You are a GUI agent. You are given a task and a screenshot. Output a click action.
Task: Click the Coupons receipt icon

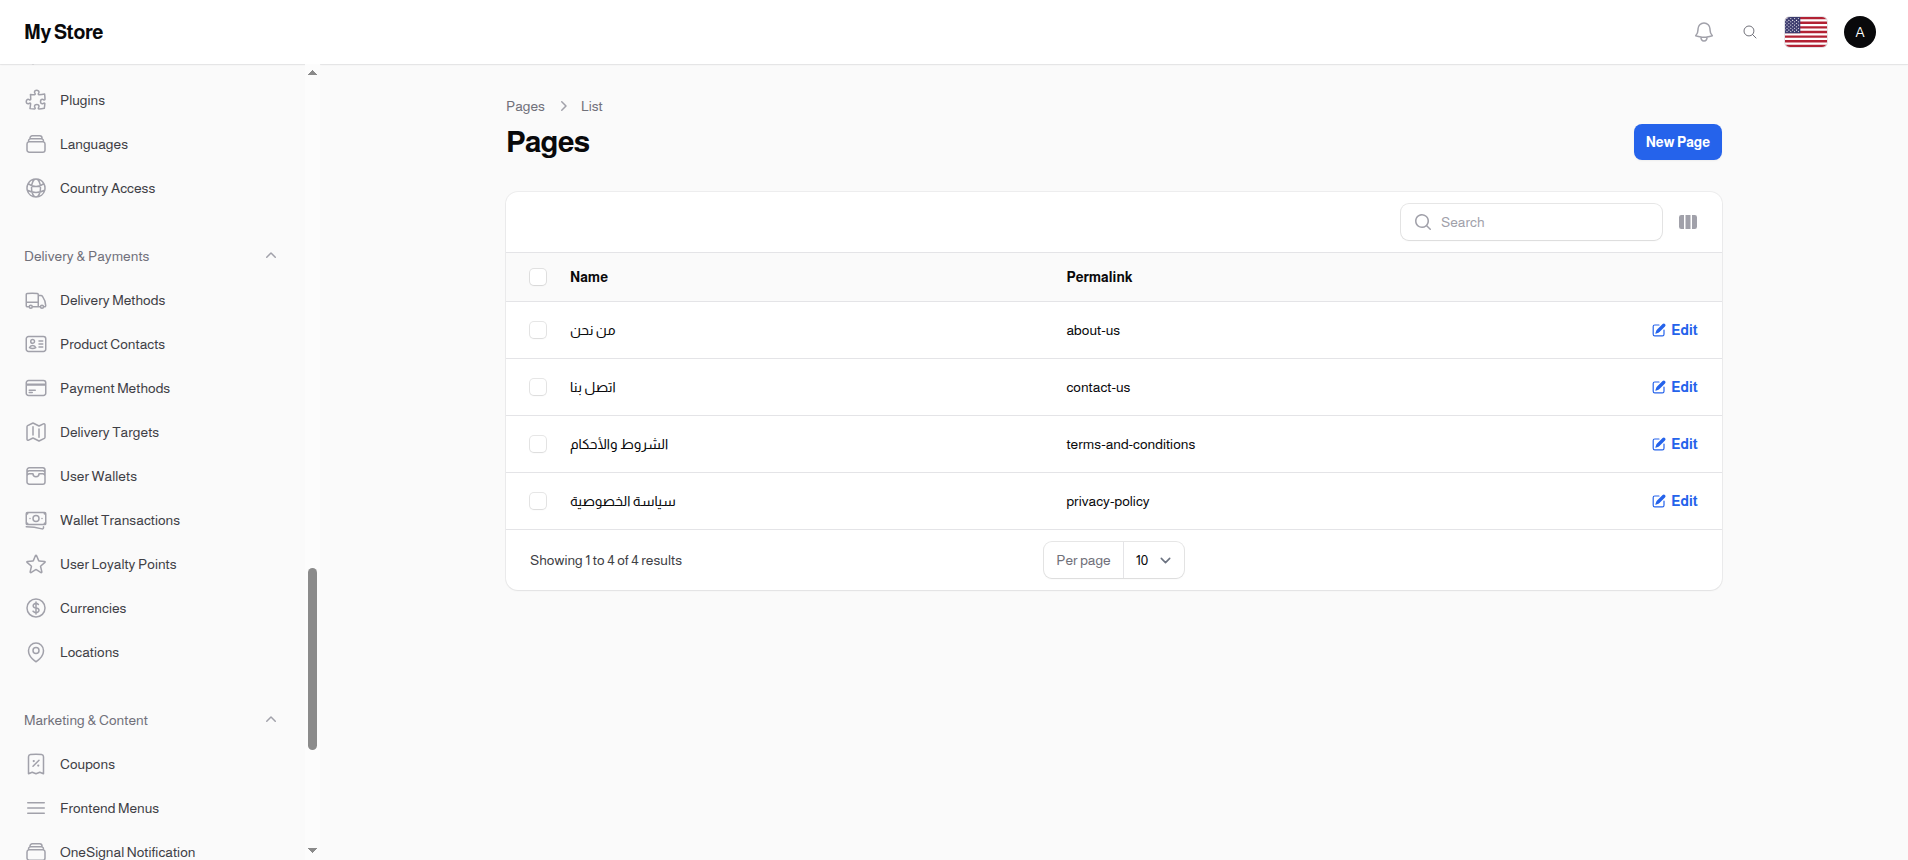click(36, 764)
